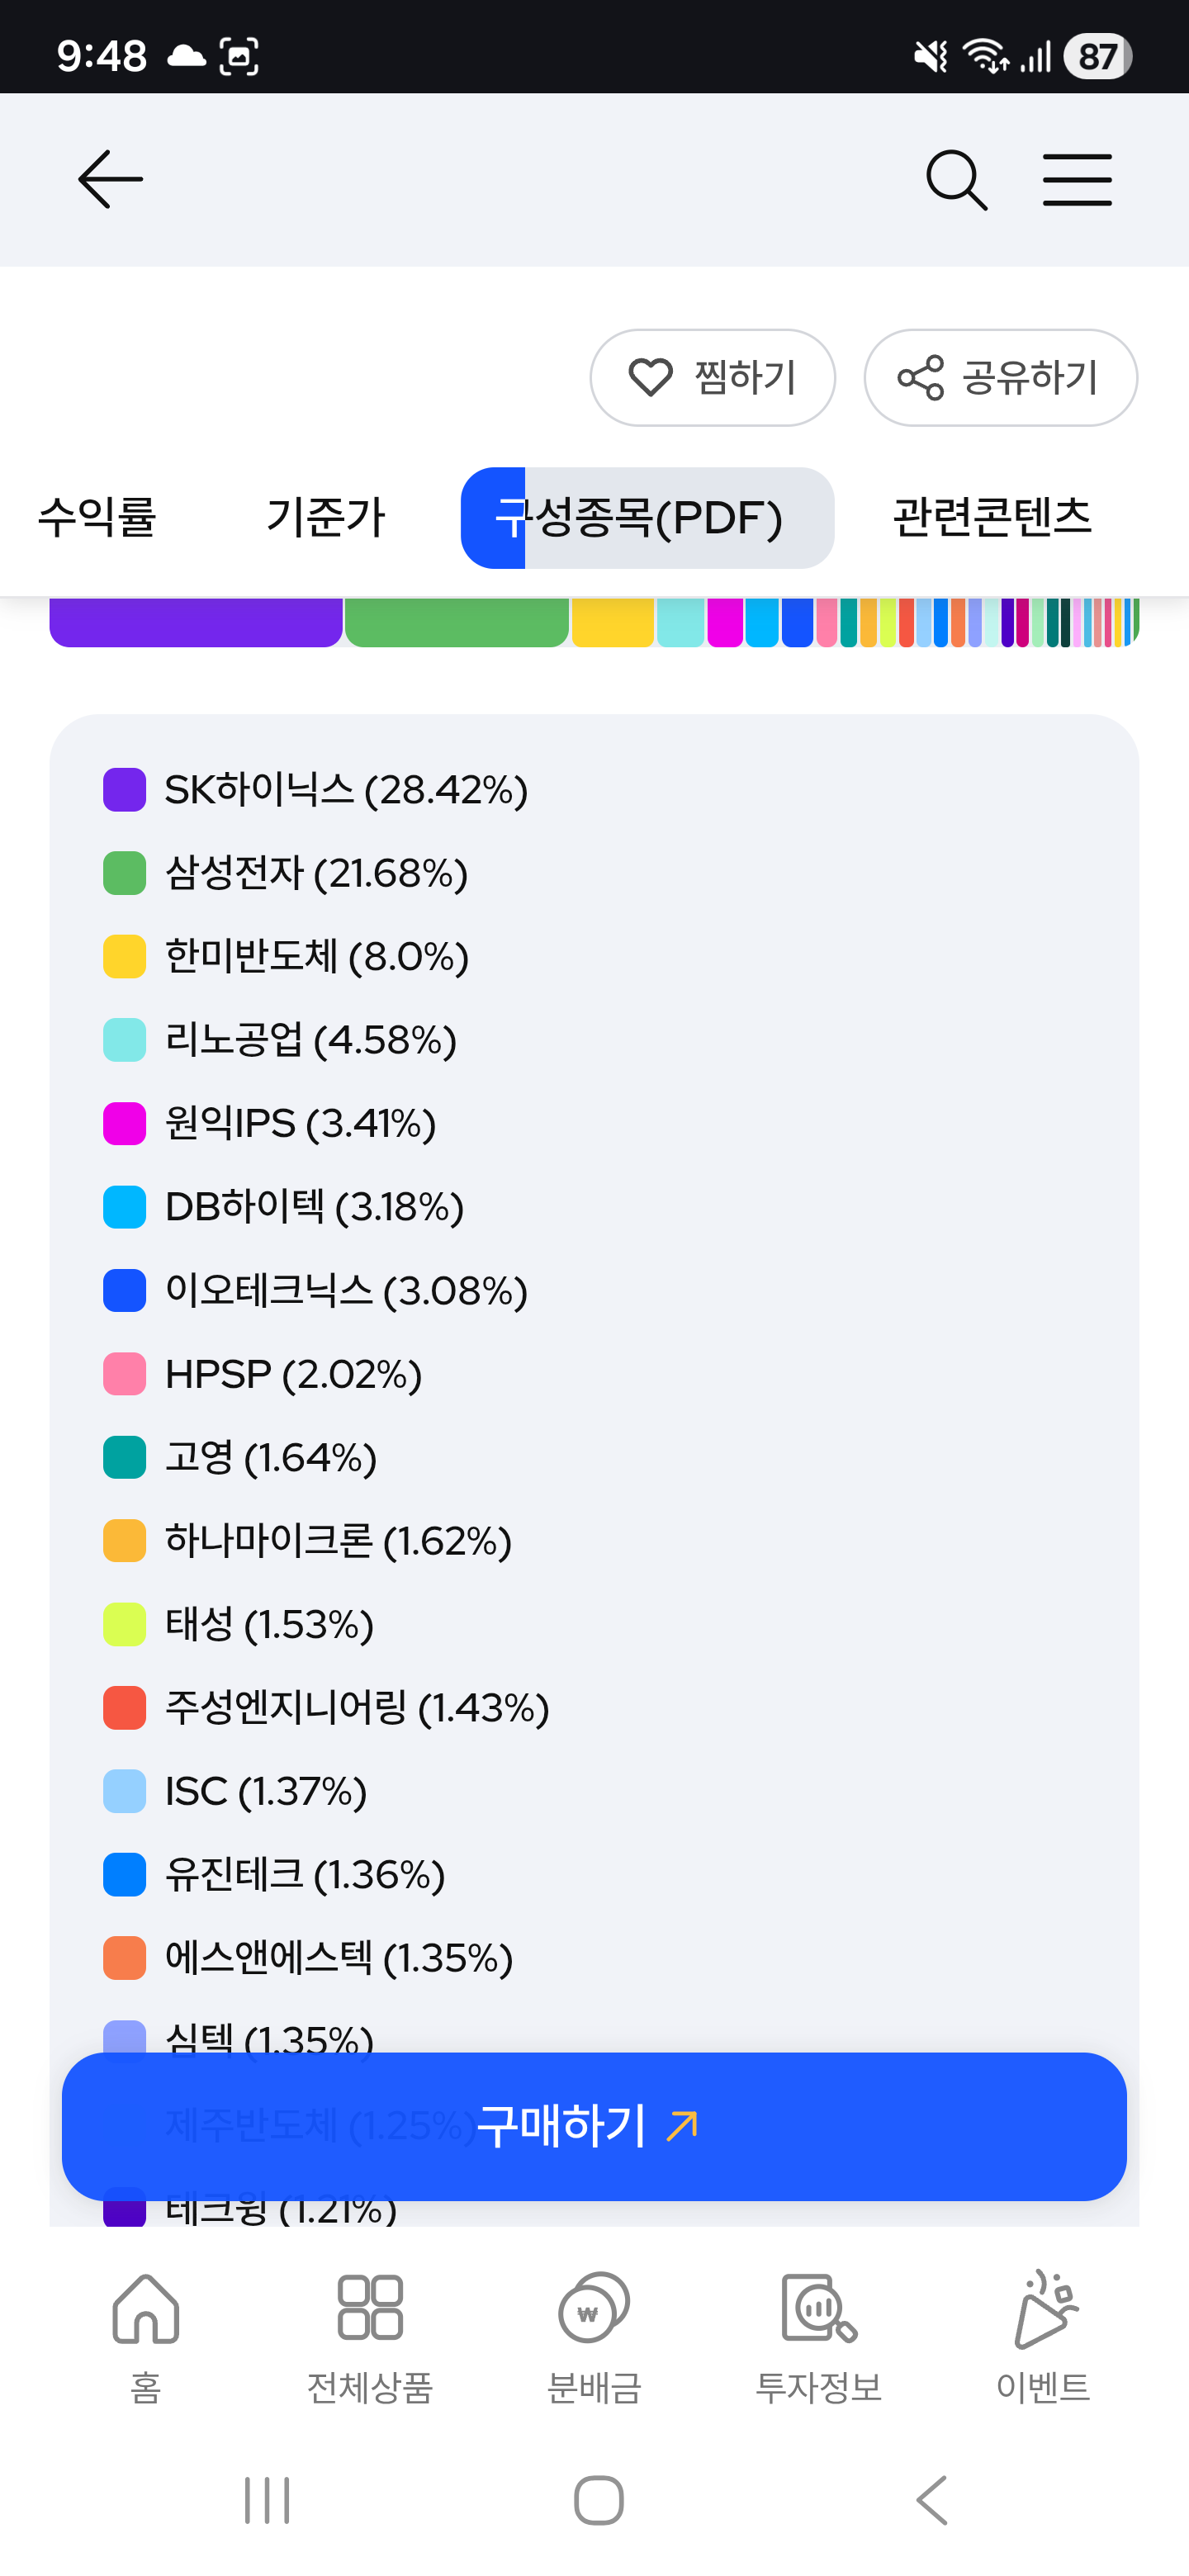
Task: Open the hamburger menu icon
Action: (x=1077, y=180)
